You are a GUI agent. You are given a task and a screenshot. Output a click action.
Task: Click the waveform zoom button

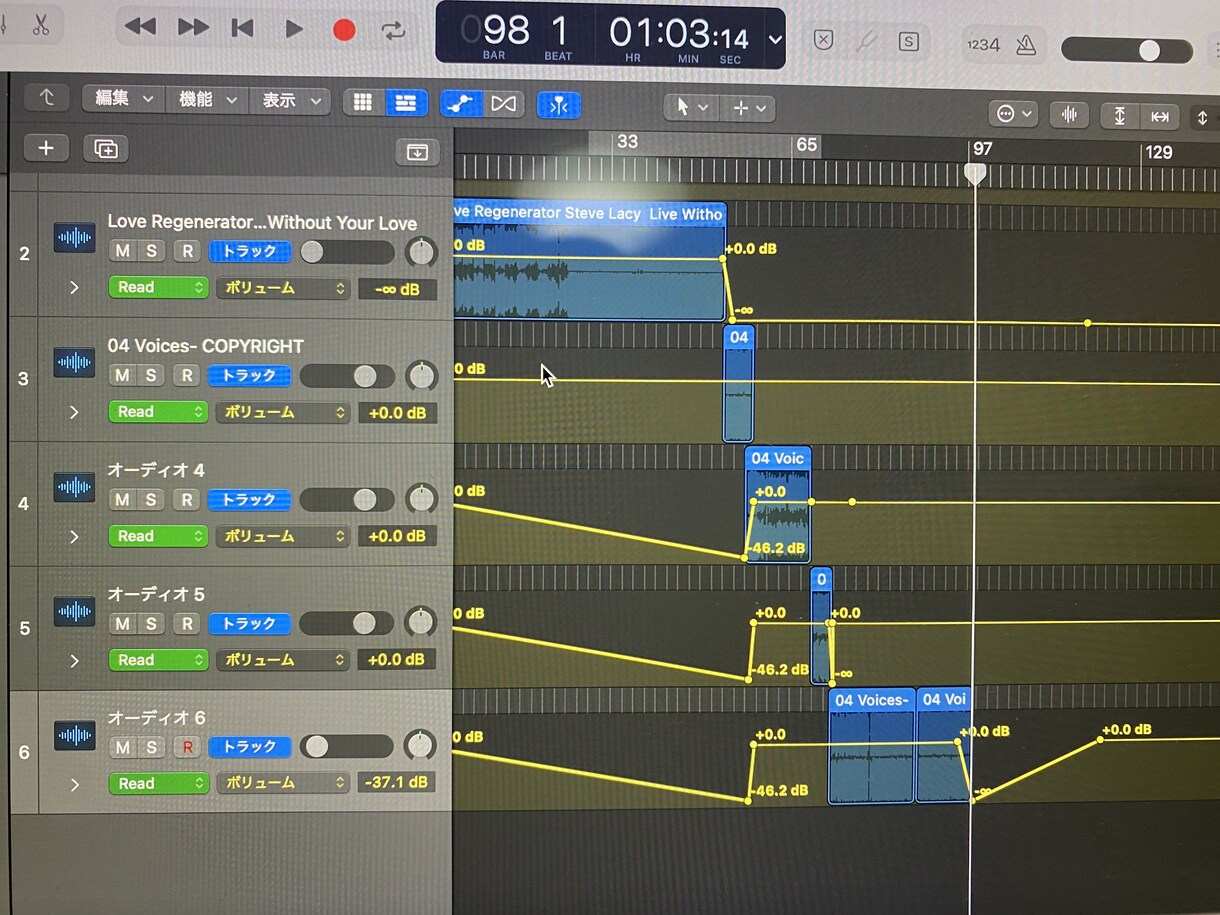tap(1069, 115)
